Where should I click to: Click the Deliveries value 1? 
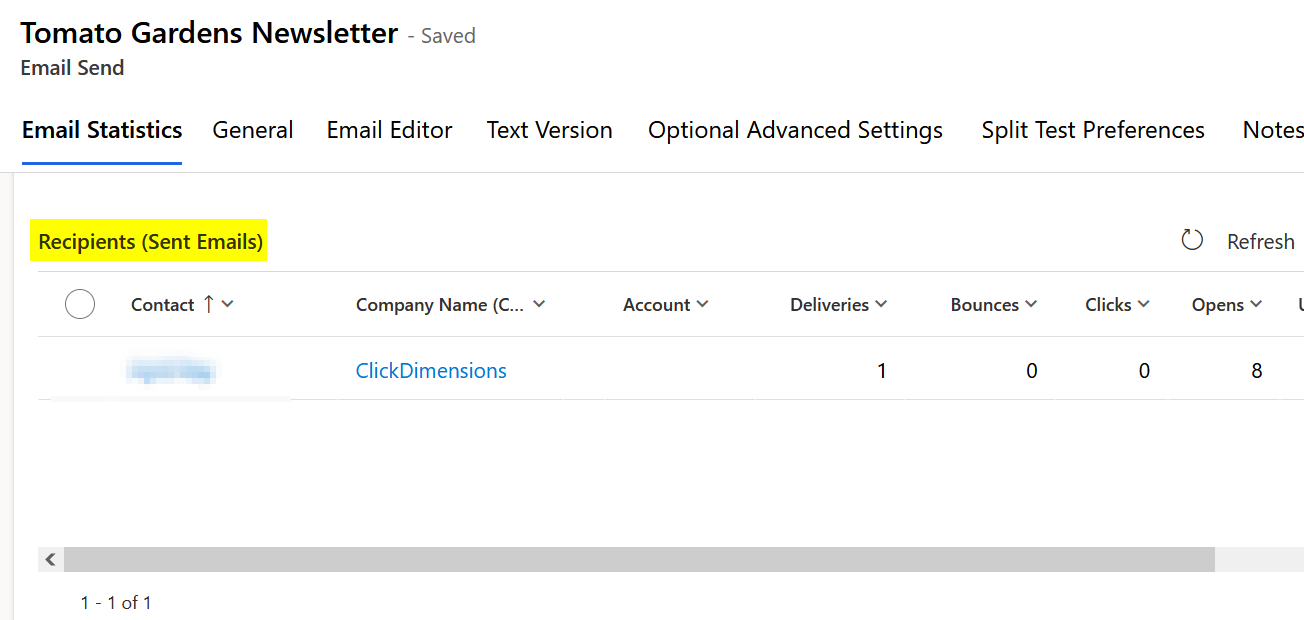click(x=881, y=371)
